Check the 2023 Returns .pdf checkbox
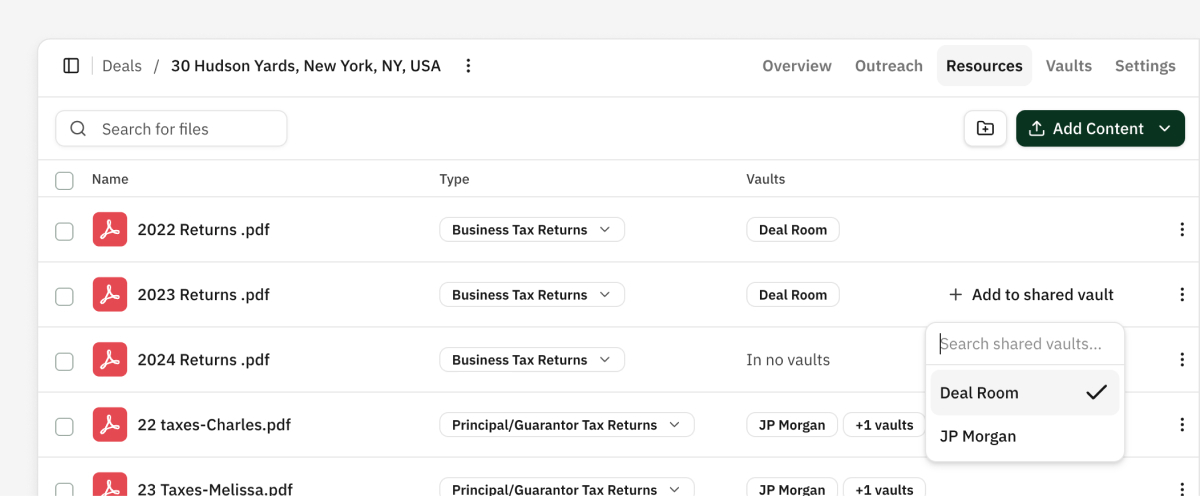1200x496 pixels. (x=64, y=296)
